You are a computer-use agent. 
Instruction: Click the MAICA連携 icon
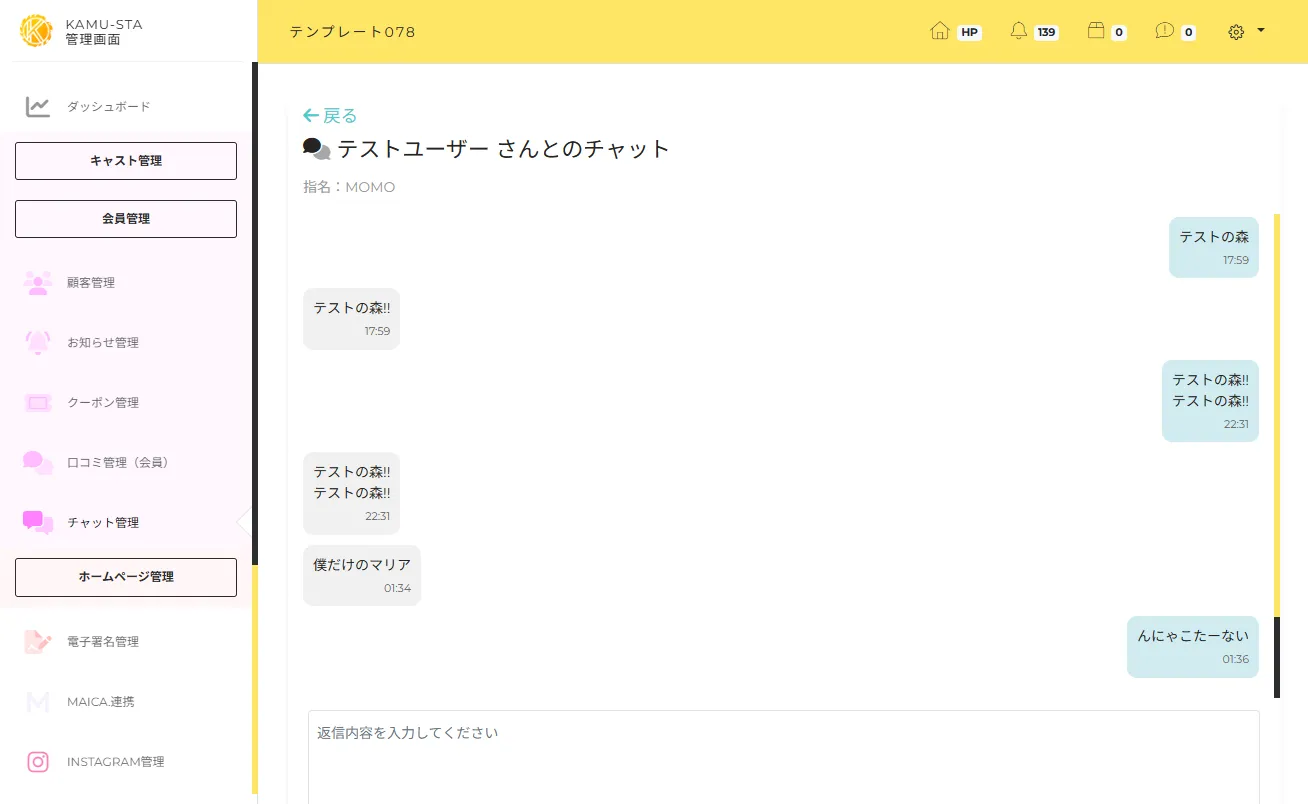(x=38, y=702)
